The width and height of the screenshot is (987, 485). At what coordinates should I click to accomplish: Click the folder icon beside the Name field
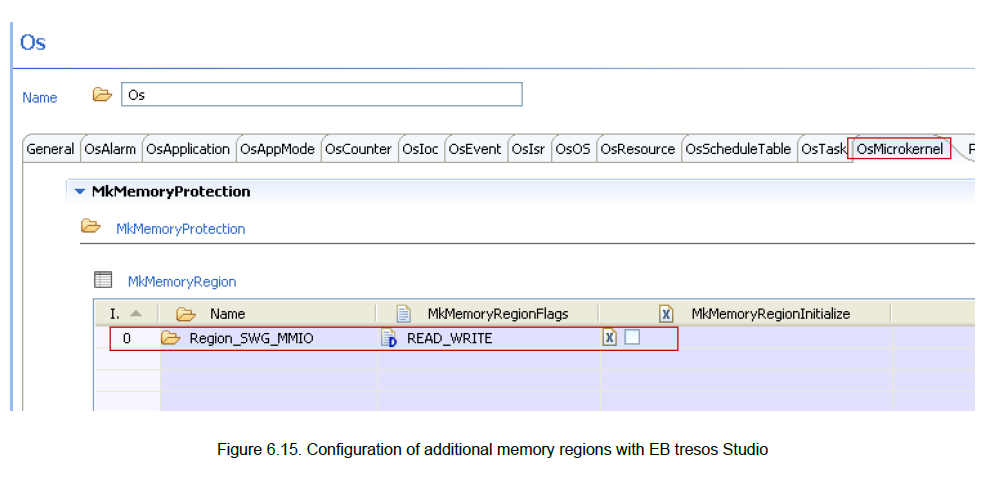click(x=102, y=95)
